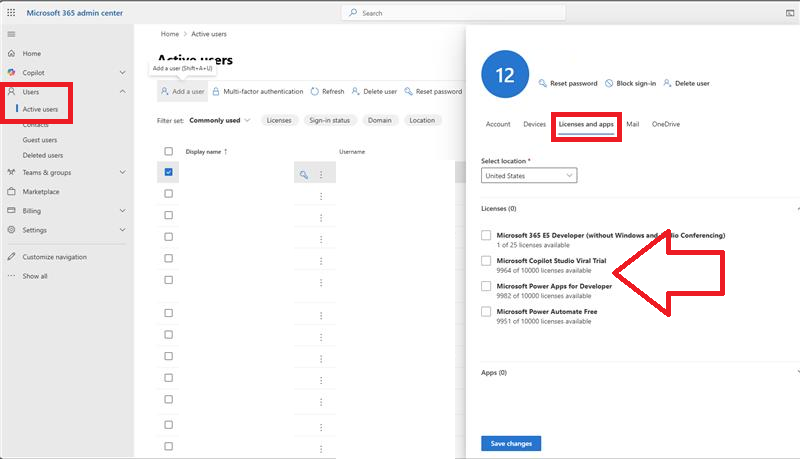Open the United States location dropdown
800x459 pixels.
tap(529, 175)
